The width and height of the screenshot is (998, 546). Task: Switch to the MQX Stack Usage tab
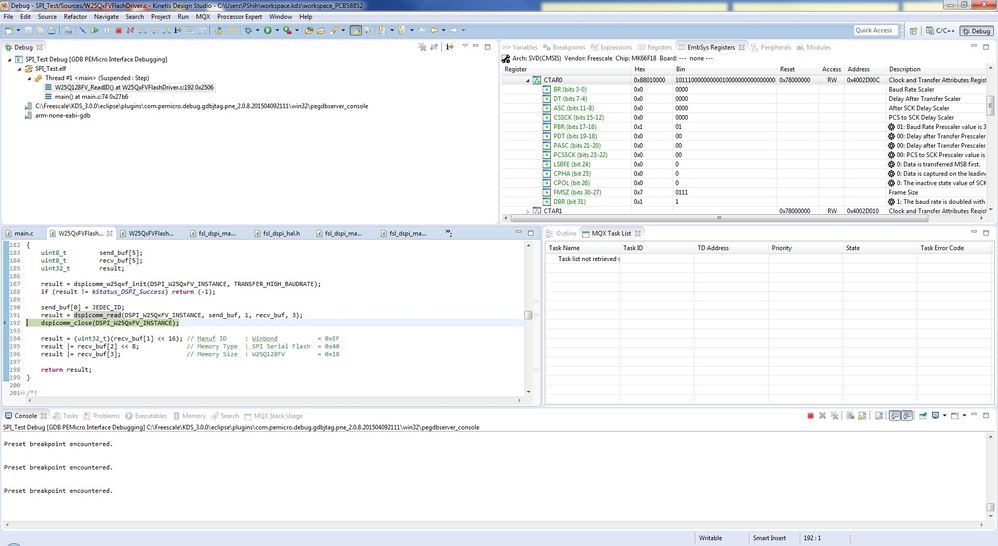pyautogui.click(x=274, y=416)
